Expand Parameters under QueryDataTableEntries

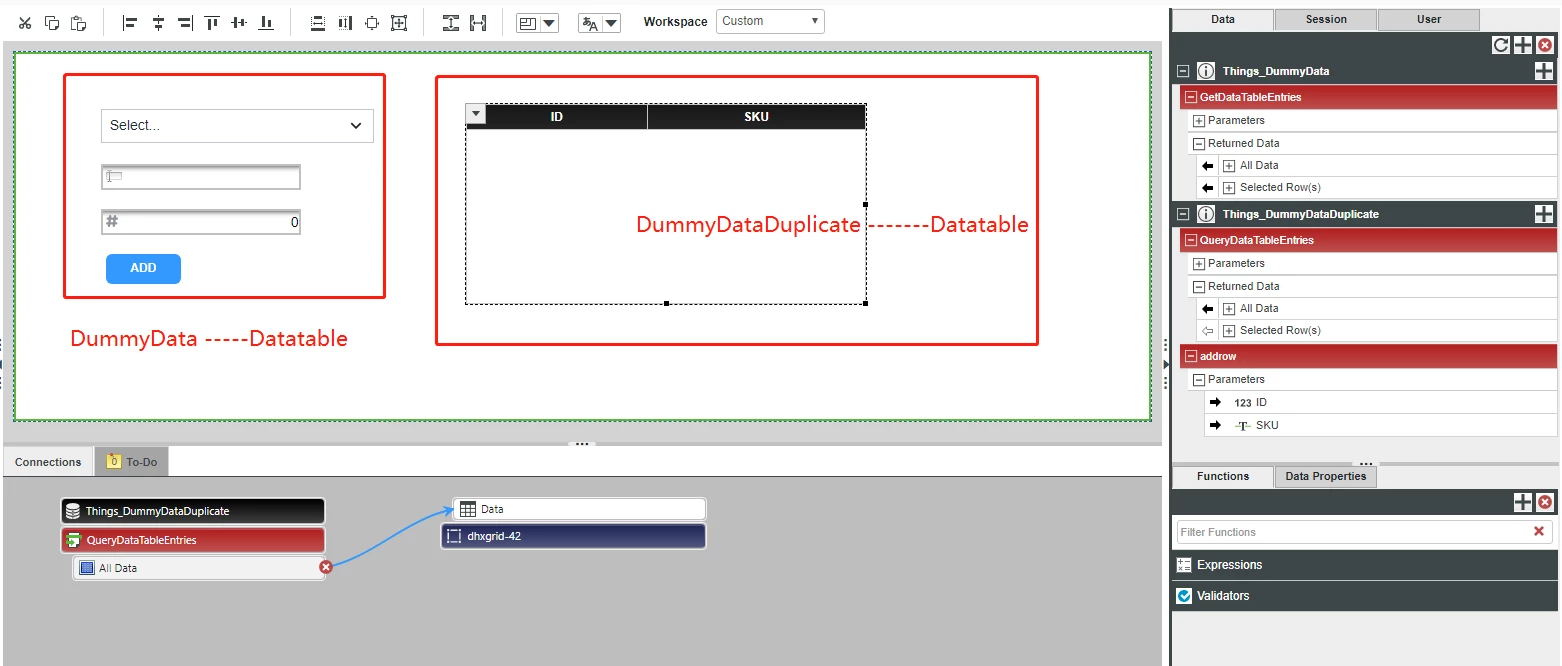(x=1199, y=264)
